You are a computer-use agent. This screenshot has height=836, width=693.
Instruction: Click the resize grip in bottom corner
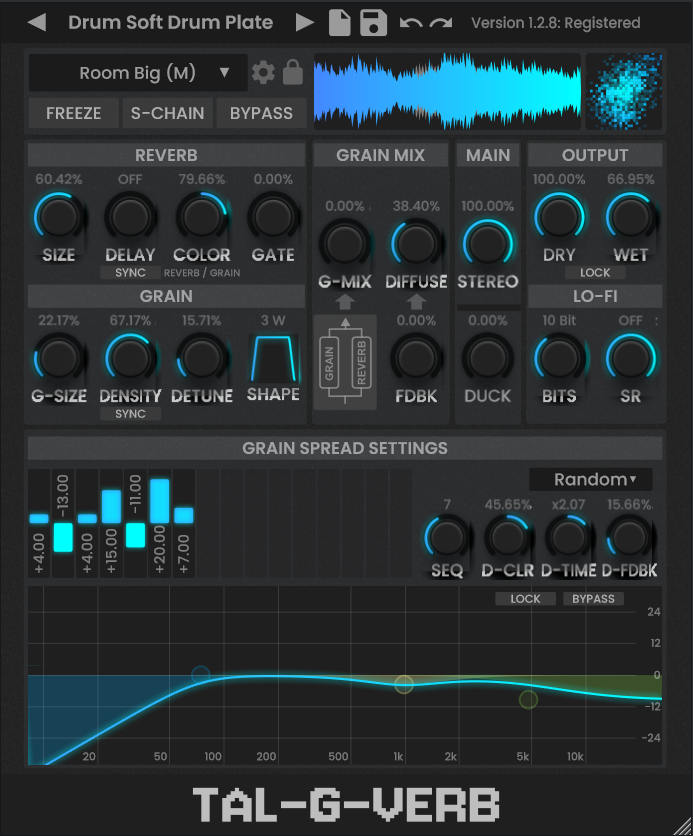(x=682, y=825)
